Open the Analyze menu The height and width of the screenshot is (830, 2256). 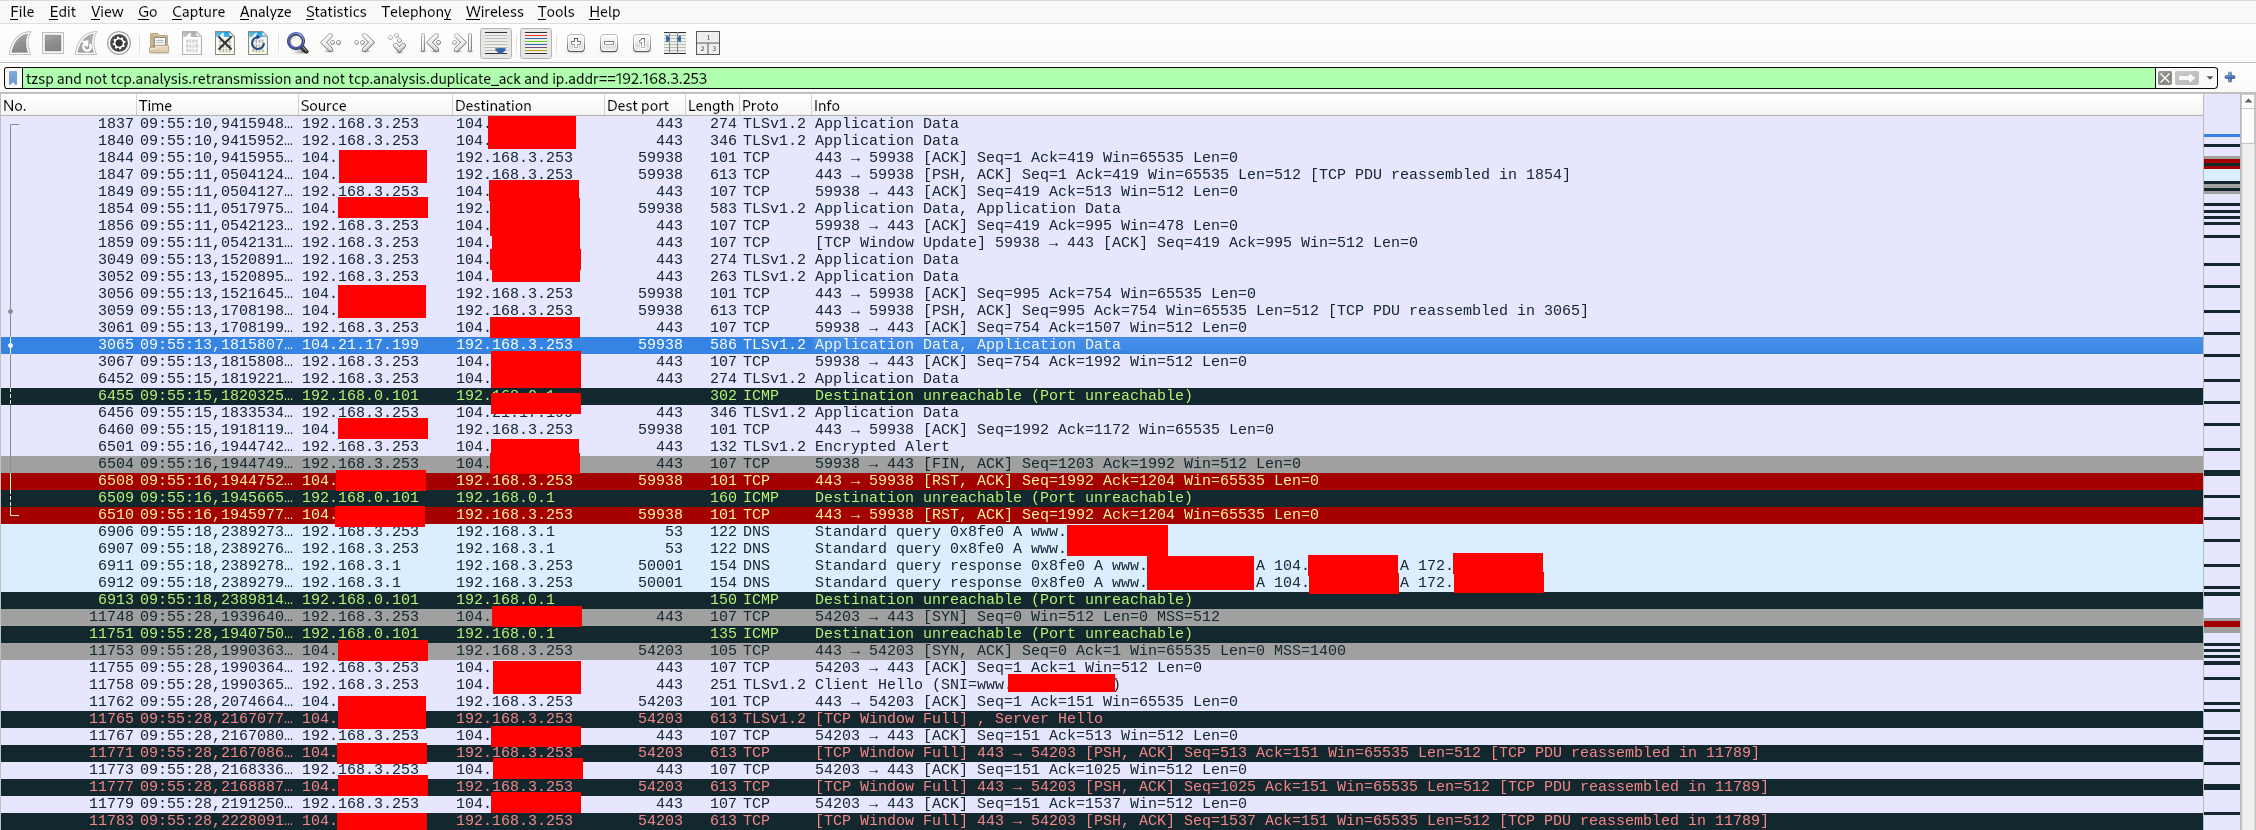pos(266,12)
